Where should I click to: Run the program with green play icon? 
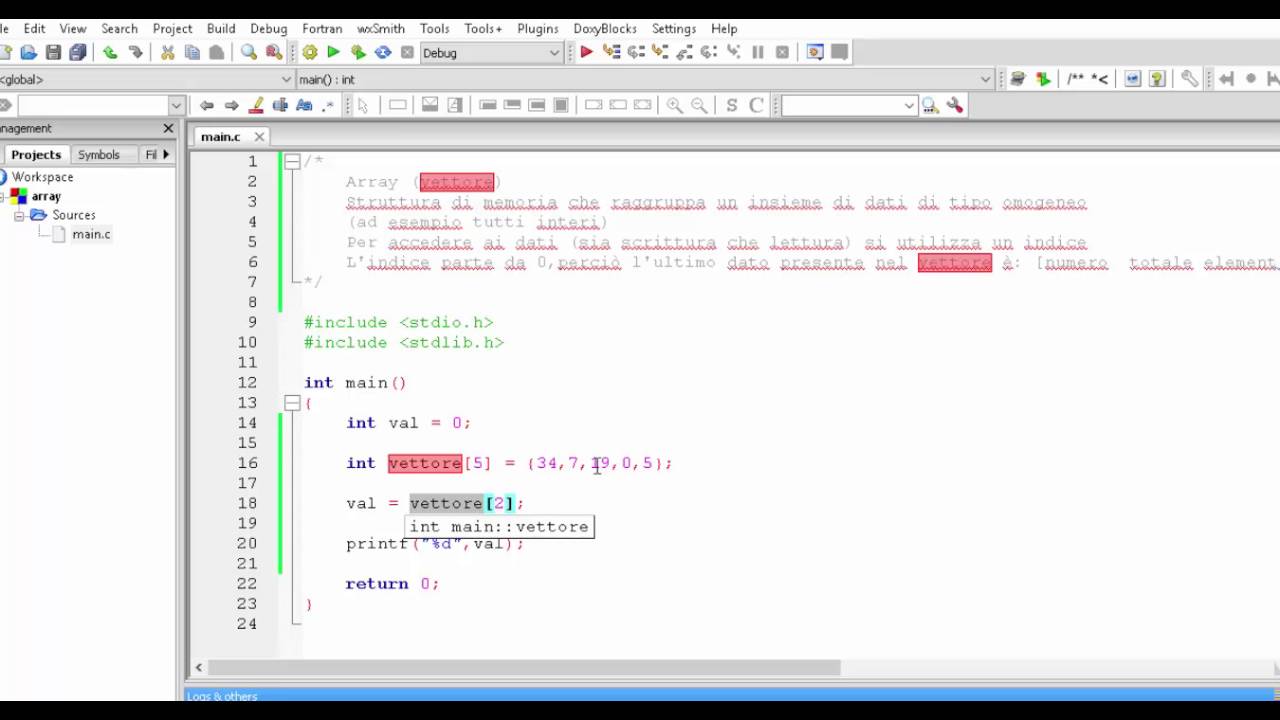(334, 53)
